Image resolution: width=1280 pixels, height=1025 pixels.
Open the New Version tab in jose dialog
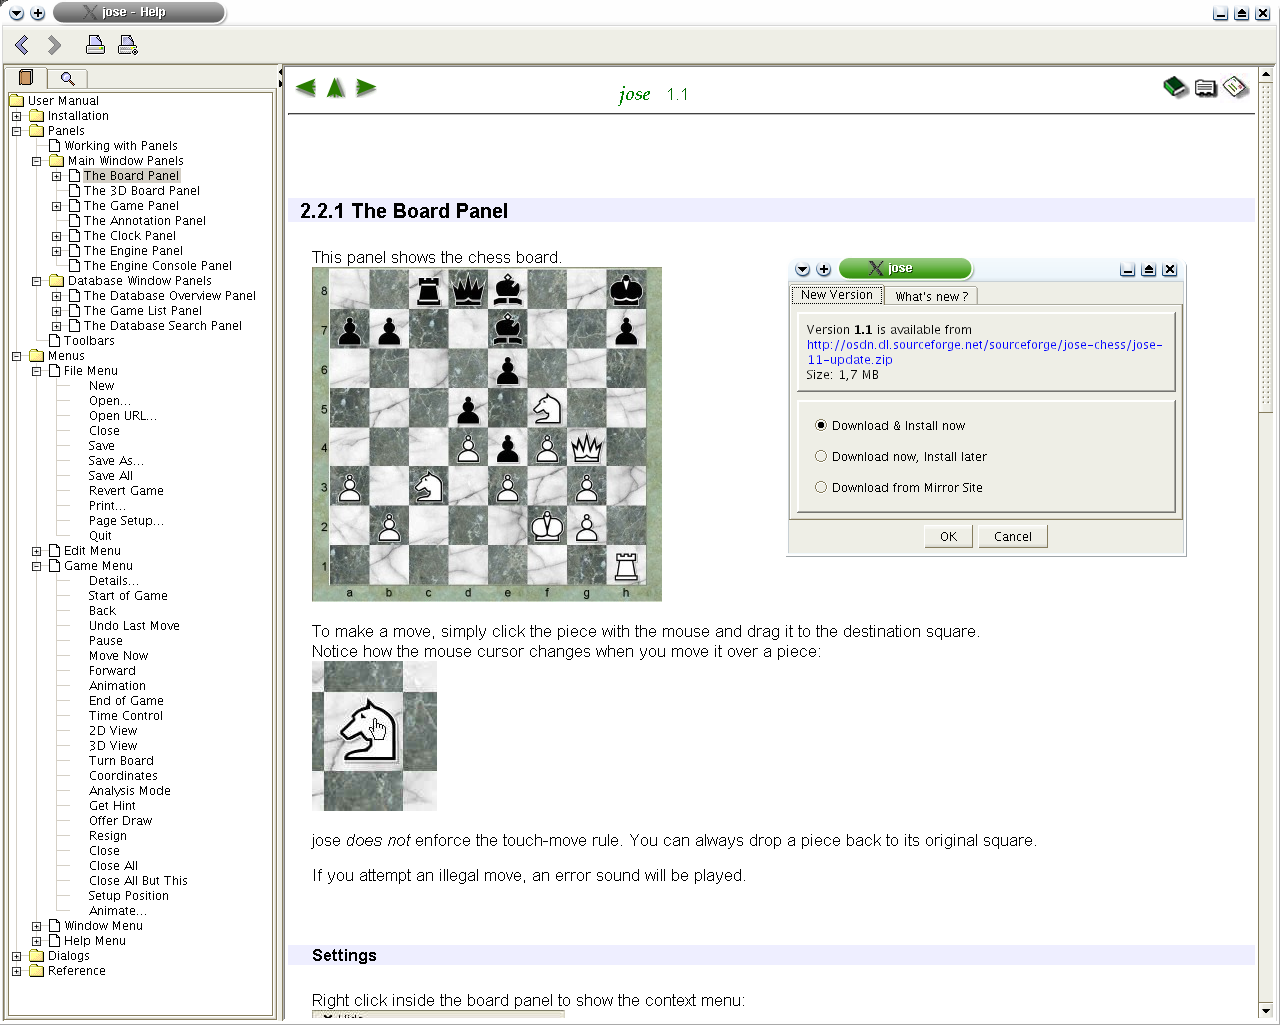pyautogui.click(x=837, y=294)
